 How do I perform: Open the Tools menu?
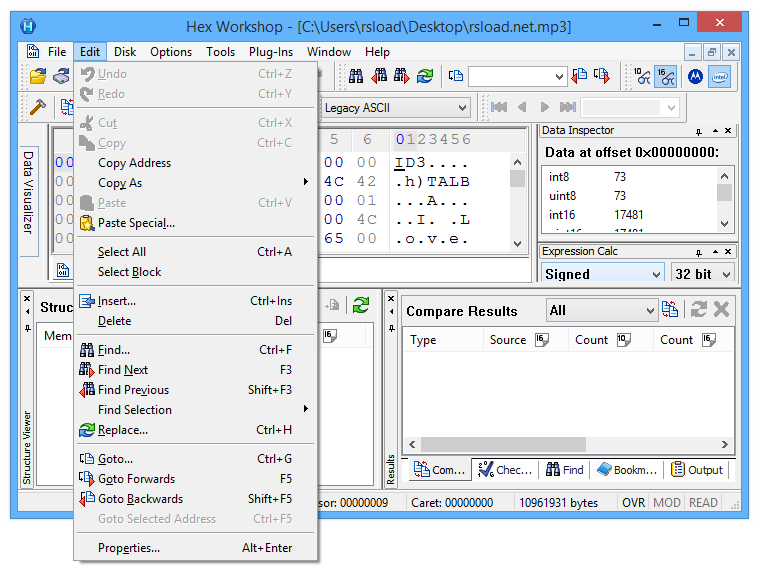pos(220,51)
